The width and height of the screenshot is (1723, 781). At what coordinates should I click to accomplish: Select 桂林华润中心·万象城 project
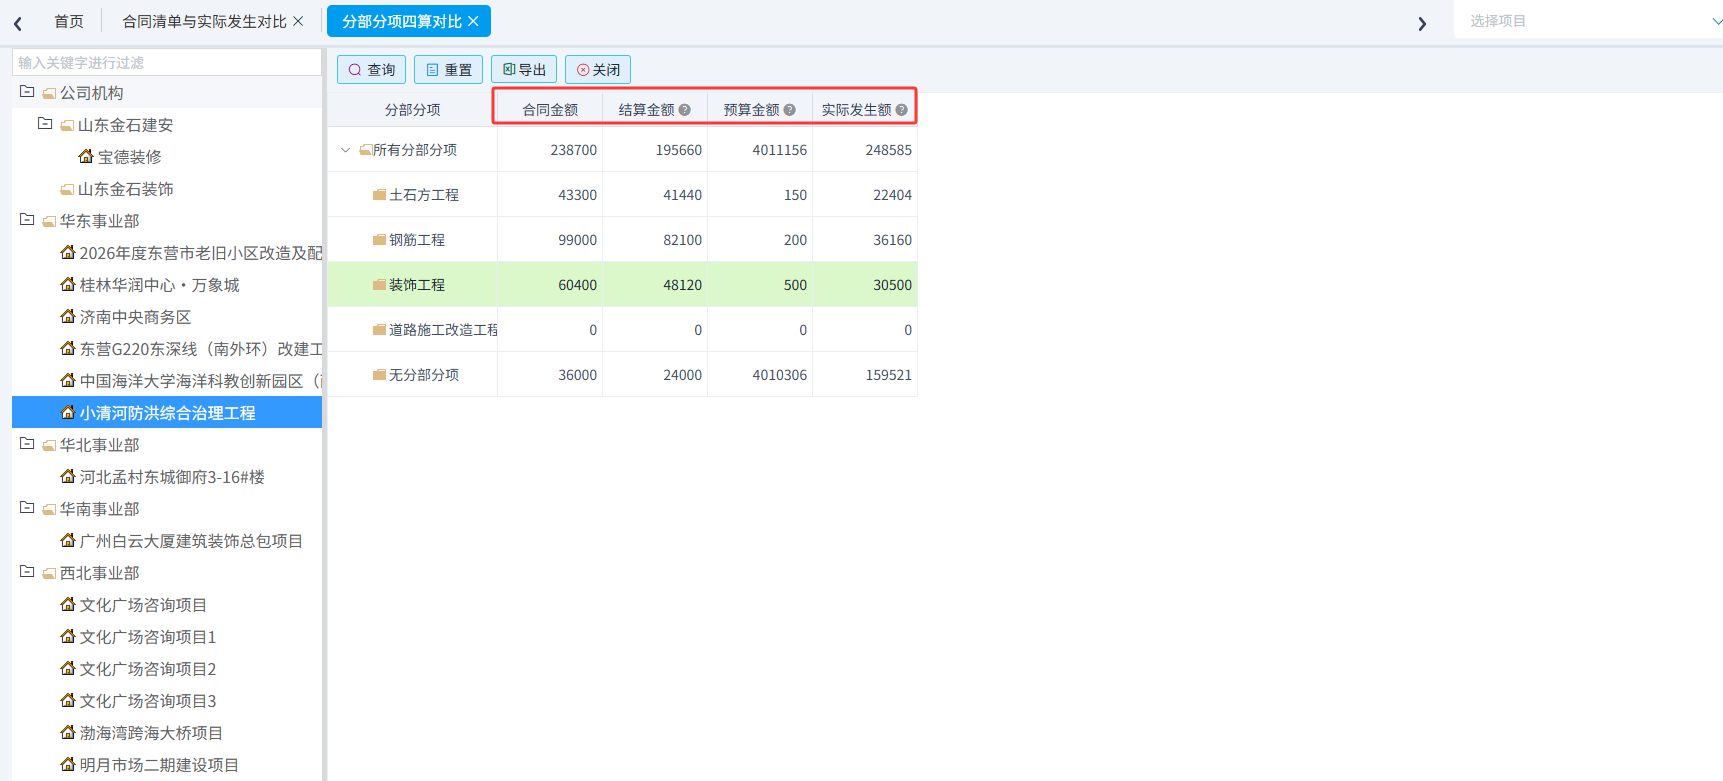coord(159,285)
